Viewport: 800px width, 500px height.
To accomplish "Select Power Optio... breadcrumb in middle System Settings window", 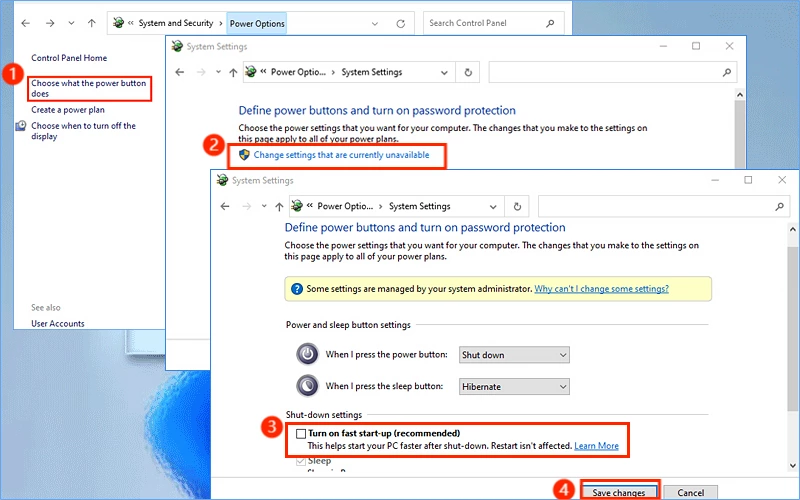I will [x=298, y=72].
